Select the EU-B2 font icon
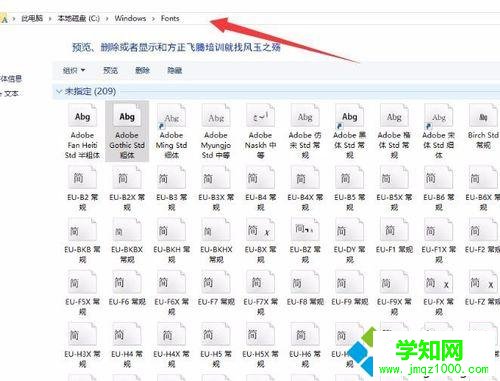This screenshot has width=500, height=381. pyautogui.click(x=82, y=178)
